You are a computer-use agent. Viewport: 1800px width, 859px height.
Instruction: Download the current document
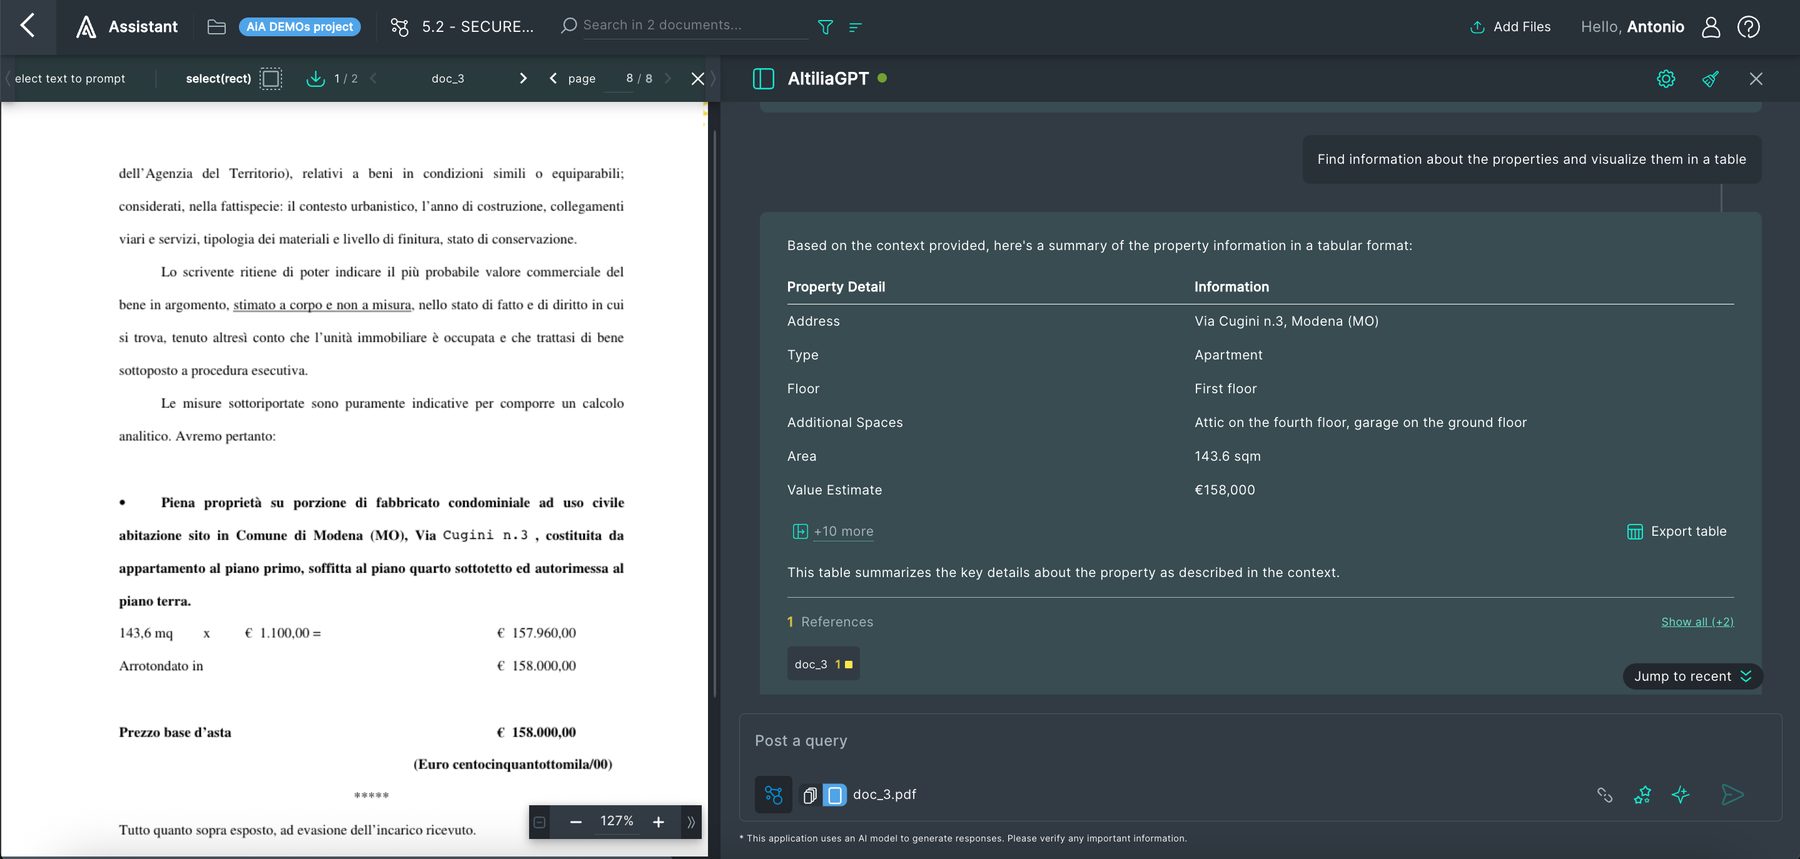(315, 78)
